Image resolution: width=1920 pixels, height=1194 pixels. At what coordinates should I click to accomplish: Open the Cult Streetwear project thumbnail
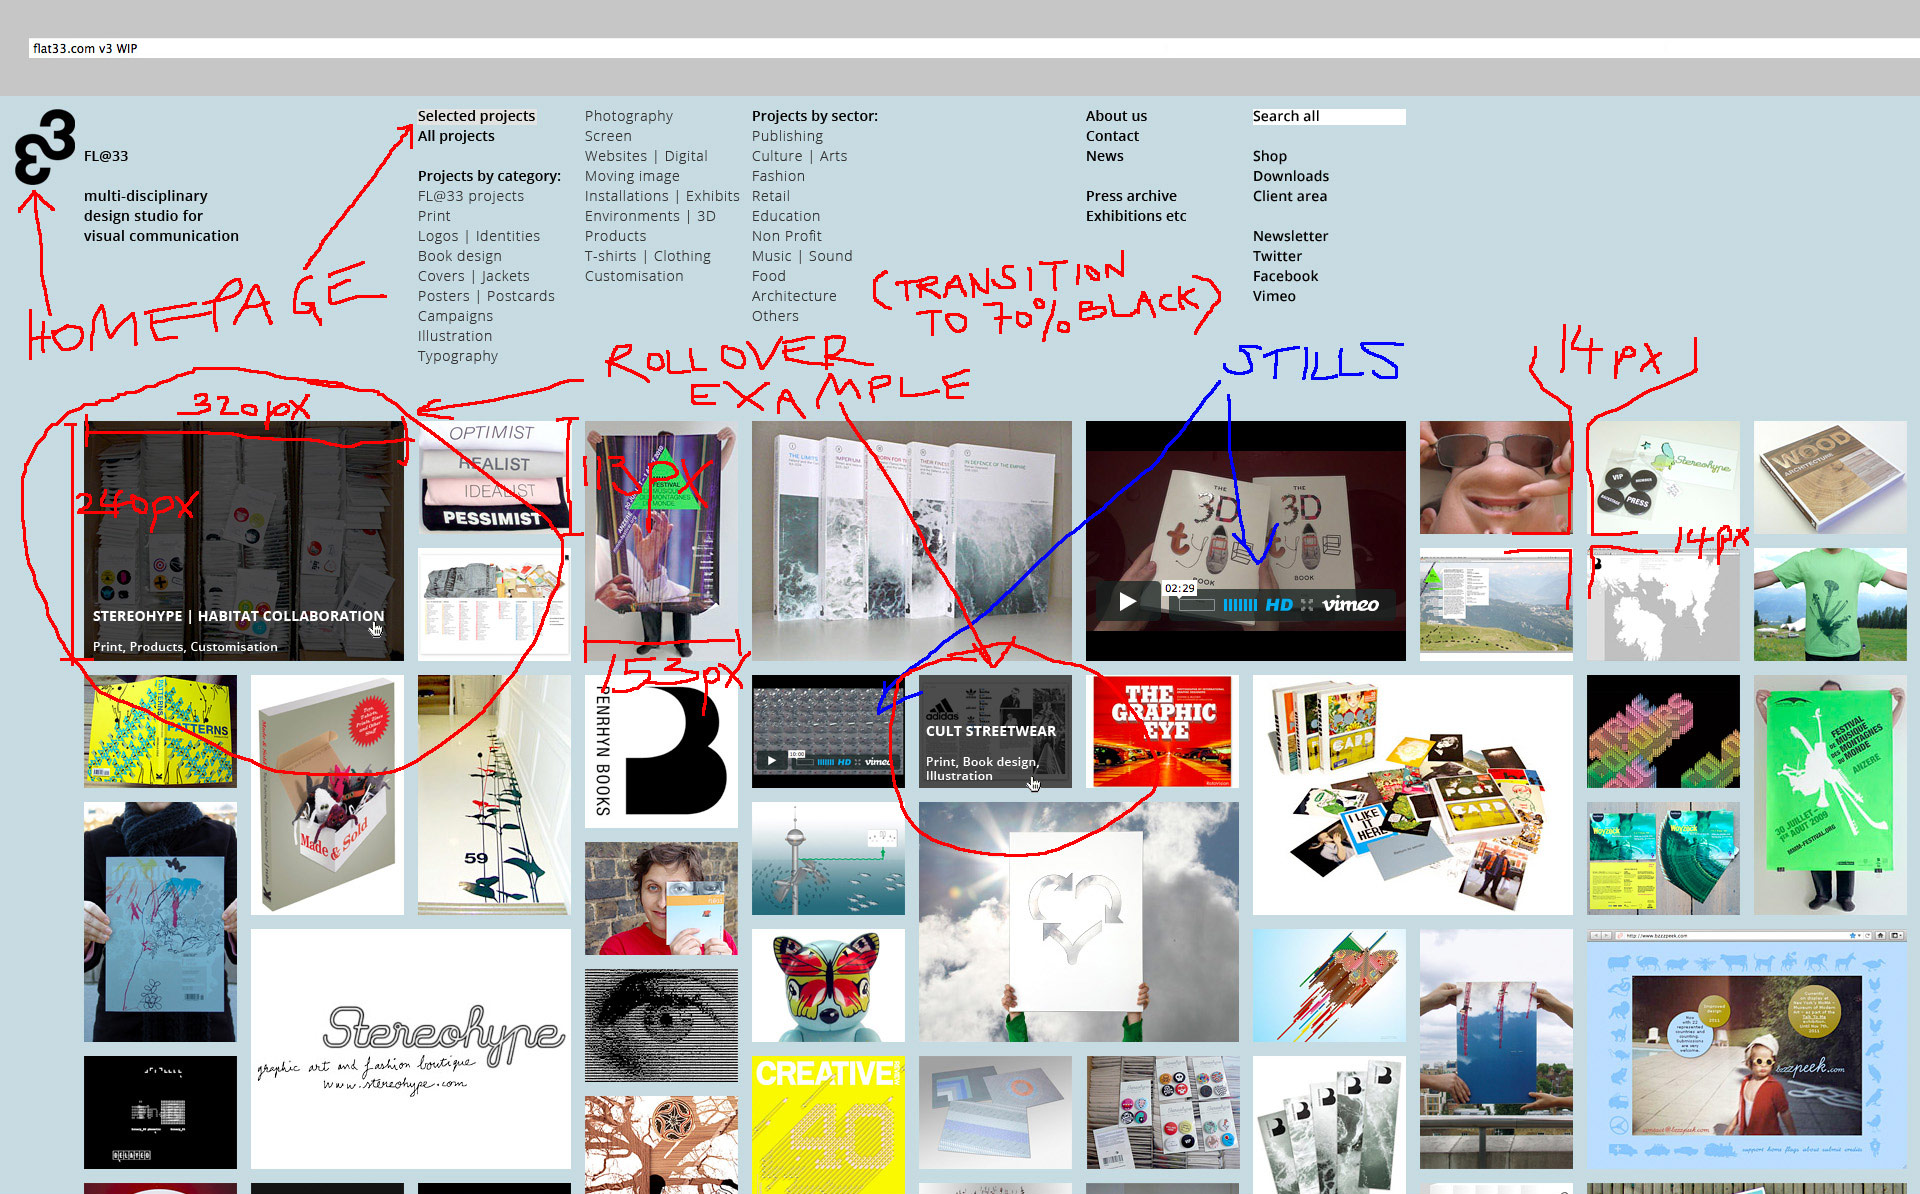pos(995,731)
